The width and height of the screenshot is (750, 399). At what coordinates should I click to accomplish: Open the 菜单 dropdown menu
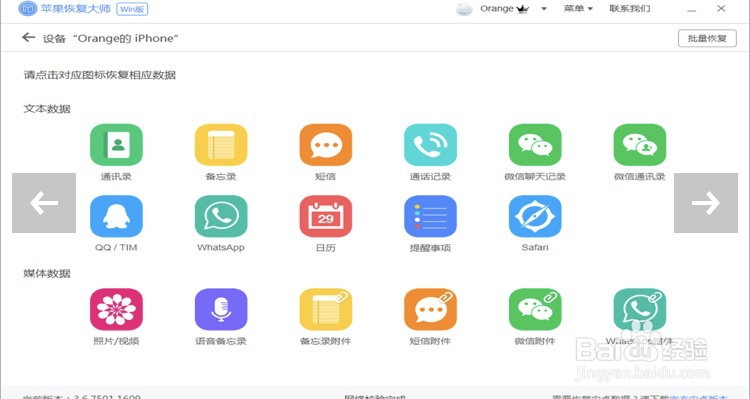(578, 9)
